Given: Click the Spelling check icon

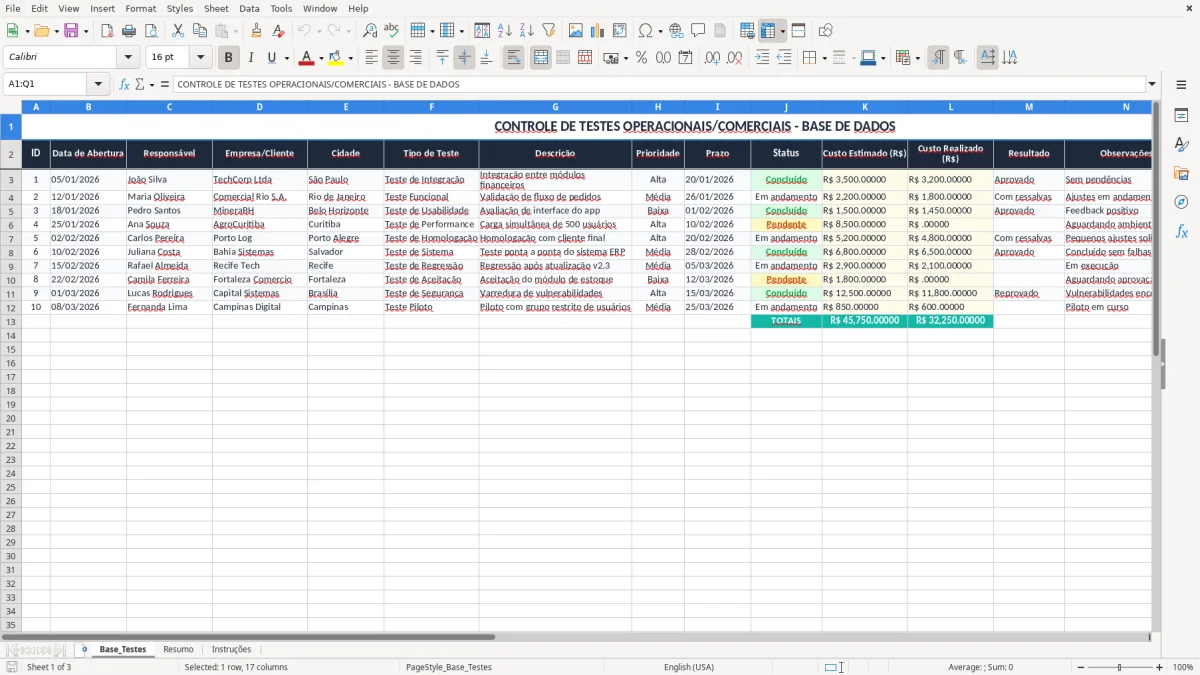Looking at the screenshot, I should pyautogui.click(x=391, y=31).
